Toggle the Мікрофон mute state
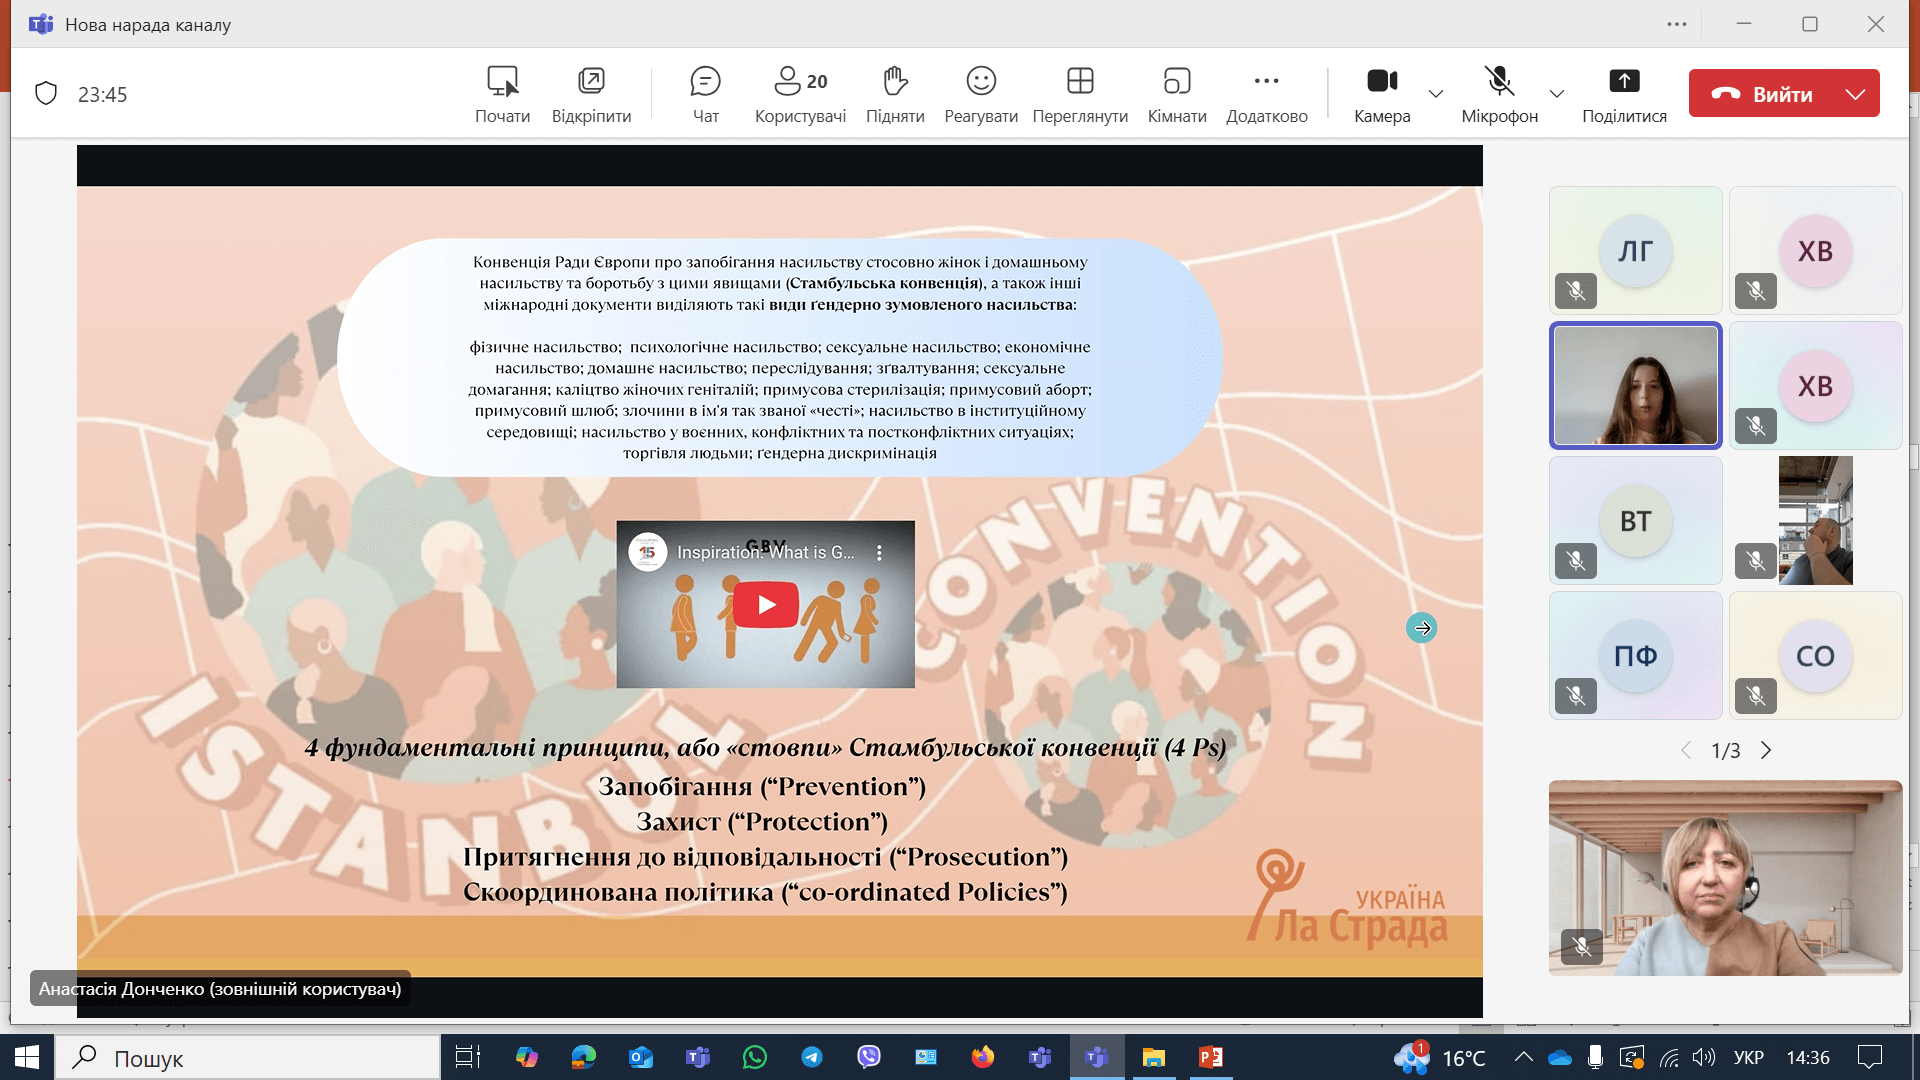1920x1080 pixels. coord(1499,94)
